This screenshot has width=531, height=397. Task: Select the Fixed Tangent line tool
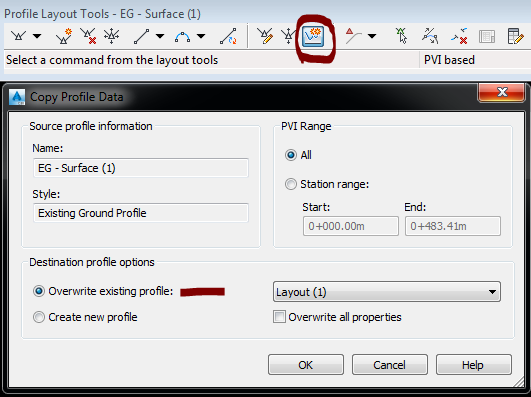tap(142, 36)
